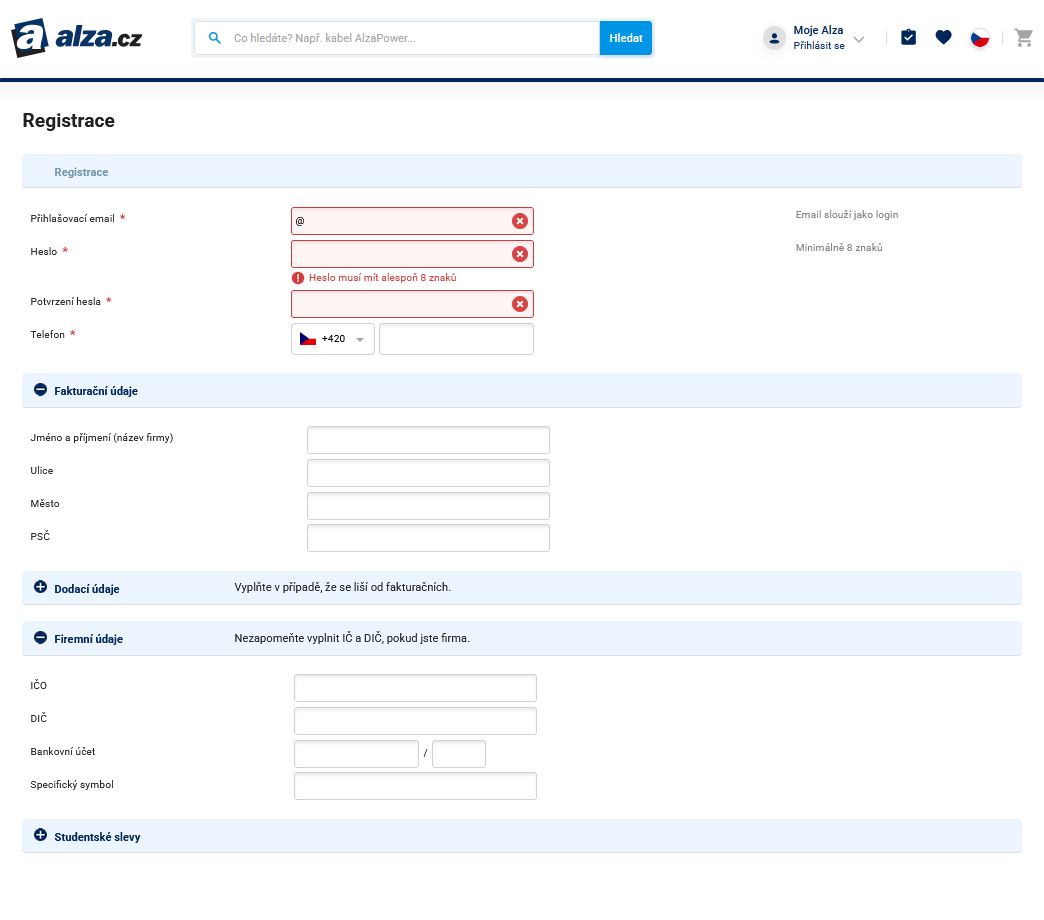Click the order tracking checkmark icon
The width and height of the screenshot is (1044, 920).
point(908,37)
